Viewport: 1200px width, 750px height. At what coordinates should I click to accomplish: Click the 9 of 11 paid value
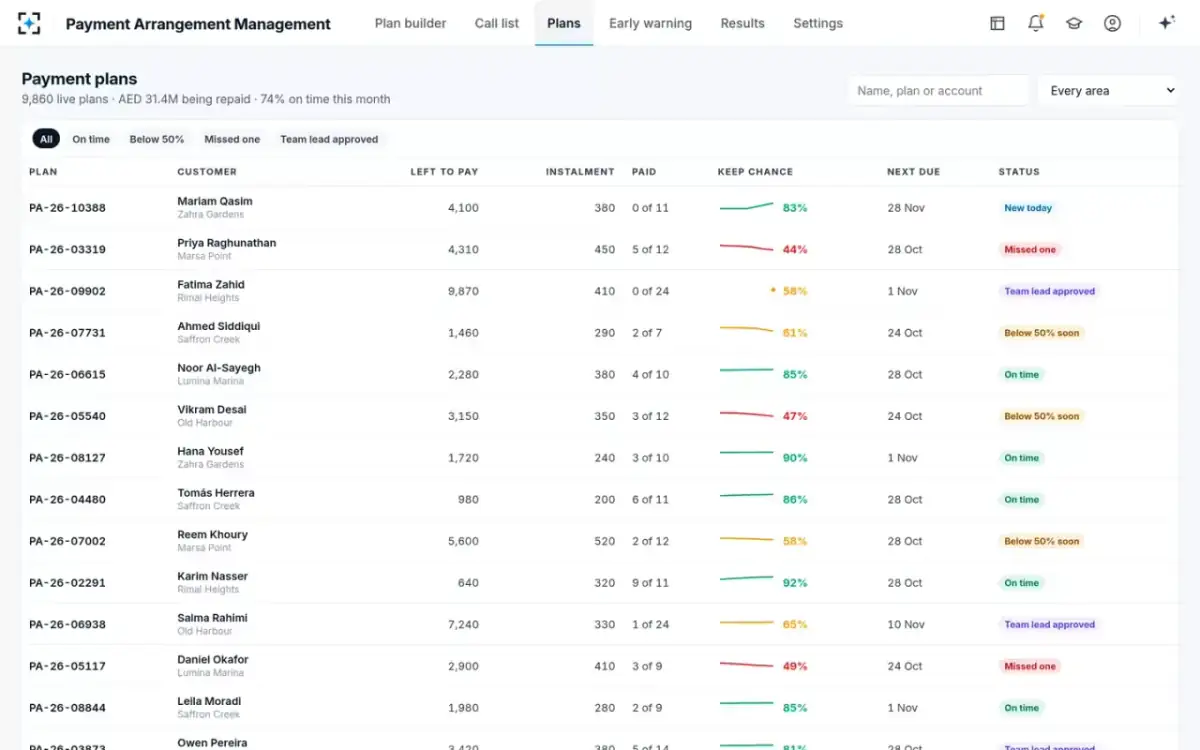point(650,583)
